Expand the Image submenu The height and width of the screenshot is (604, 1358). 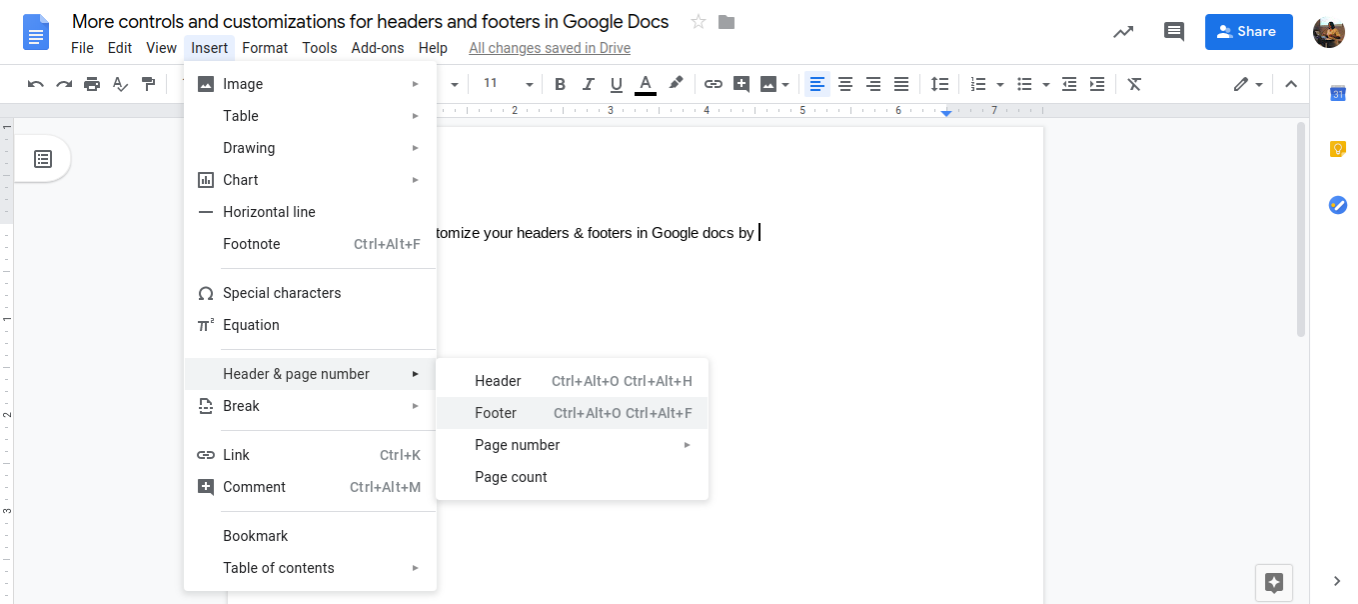click(x=310, y=84)
